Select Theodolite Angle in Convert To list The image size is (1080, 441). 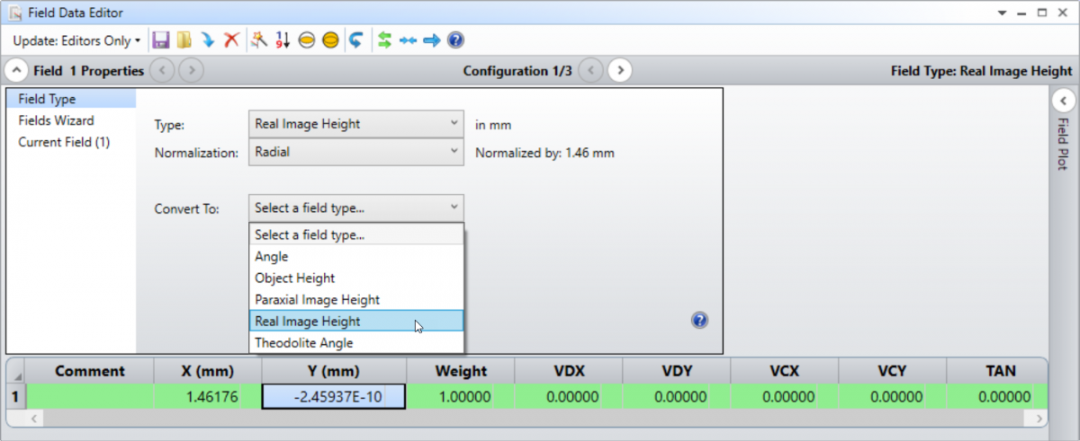303,343
